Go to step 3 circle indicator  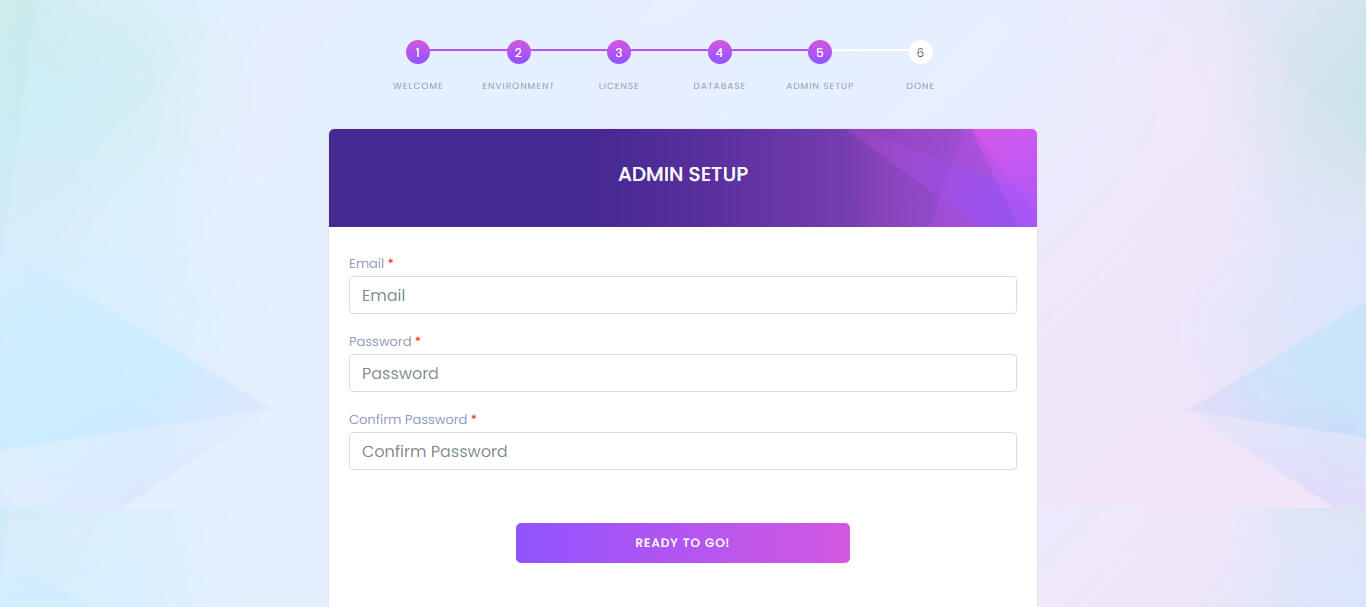coord(619,52)
